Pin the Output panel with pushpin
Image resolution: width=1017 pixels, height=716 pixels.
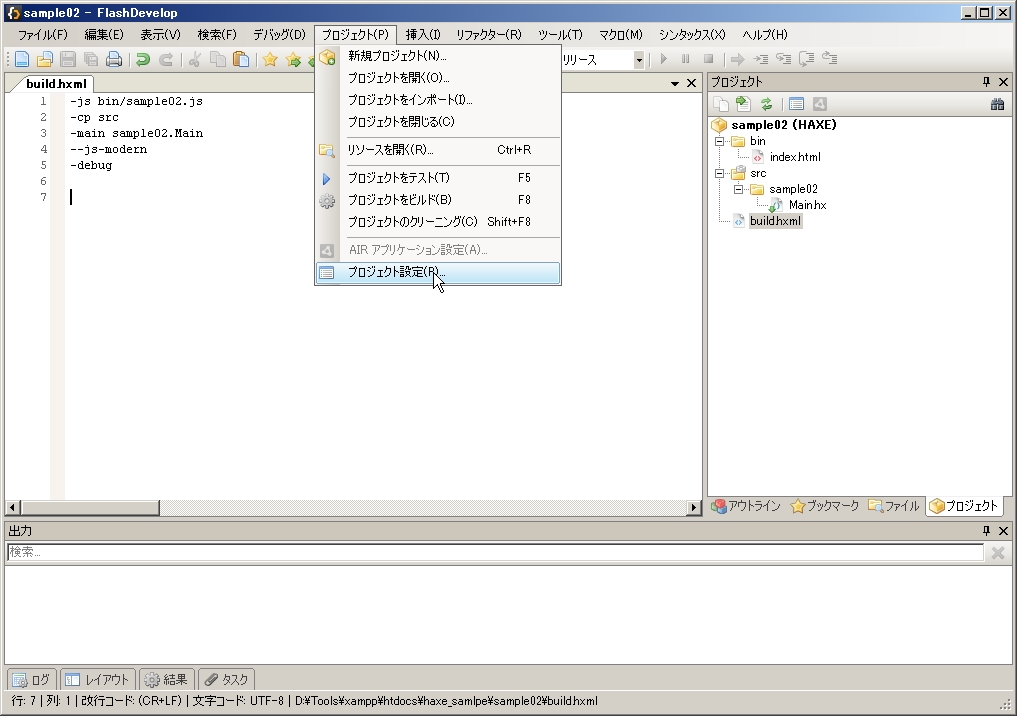pyautogui.click(x=987, y=531)
